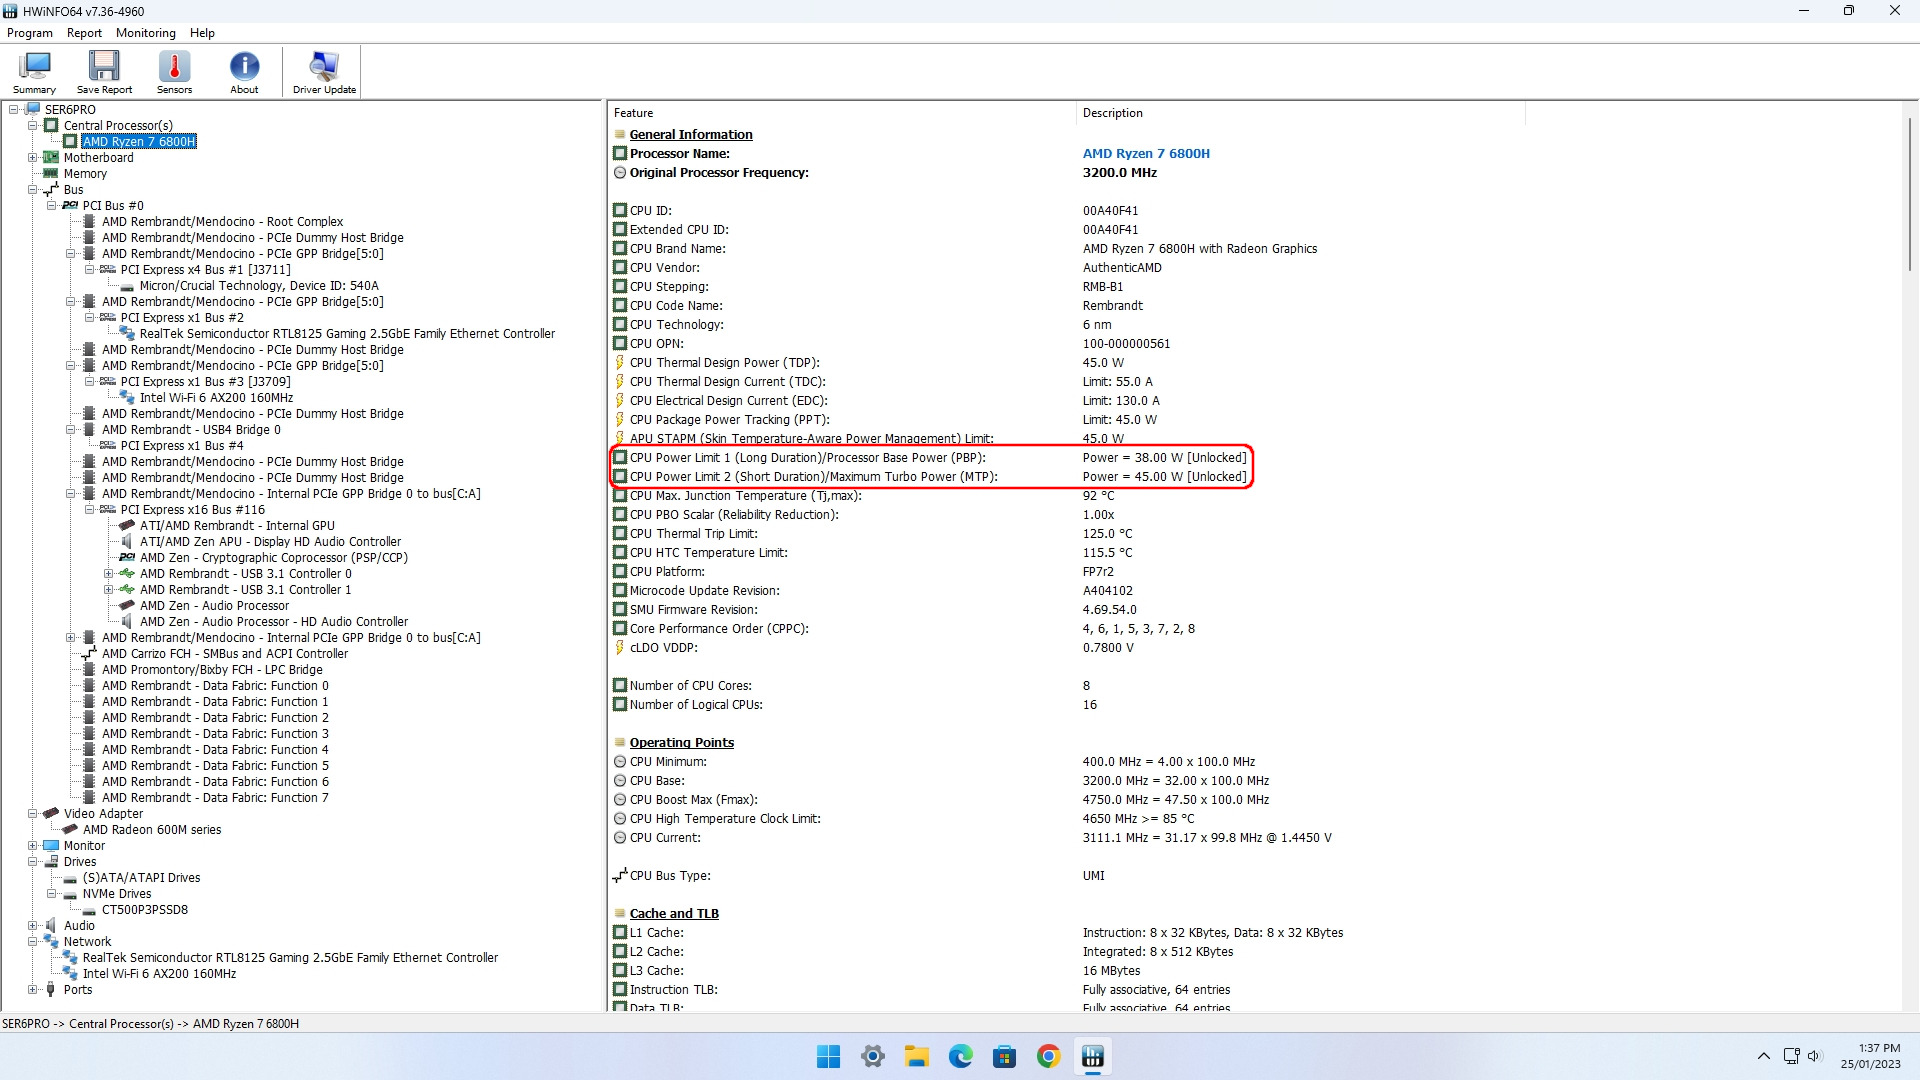Launch Google Chrome from taskbar

[1049, 1057]
